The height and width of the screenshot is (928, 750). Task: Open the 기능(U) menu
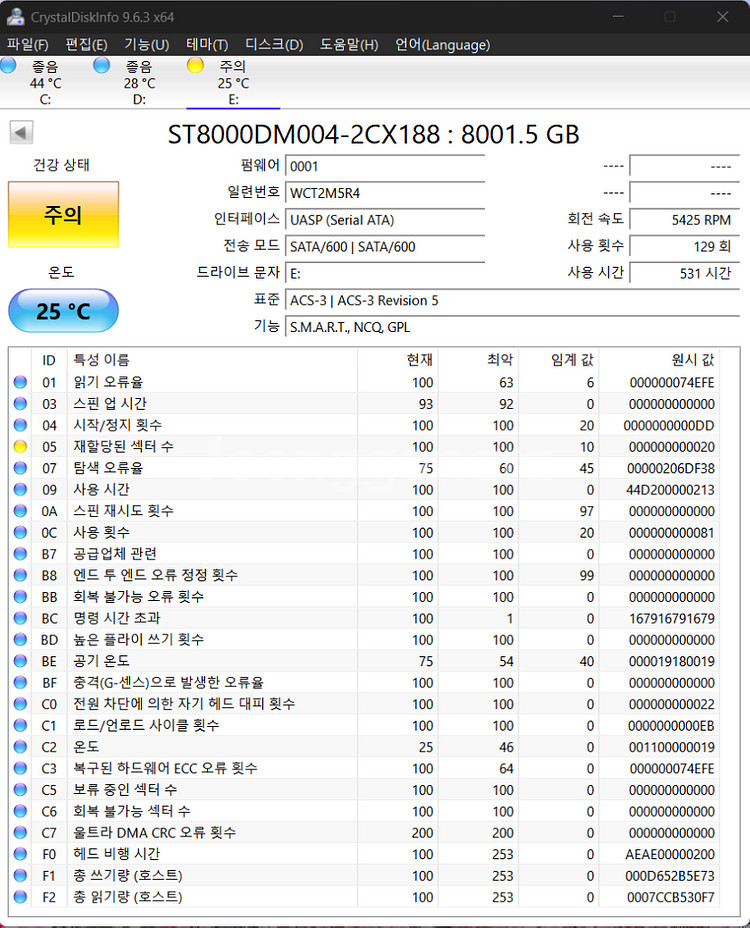point(146,45)
